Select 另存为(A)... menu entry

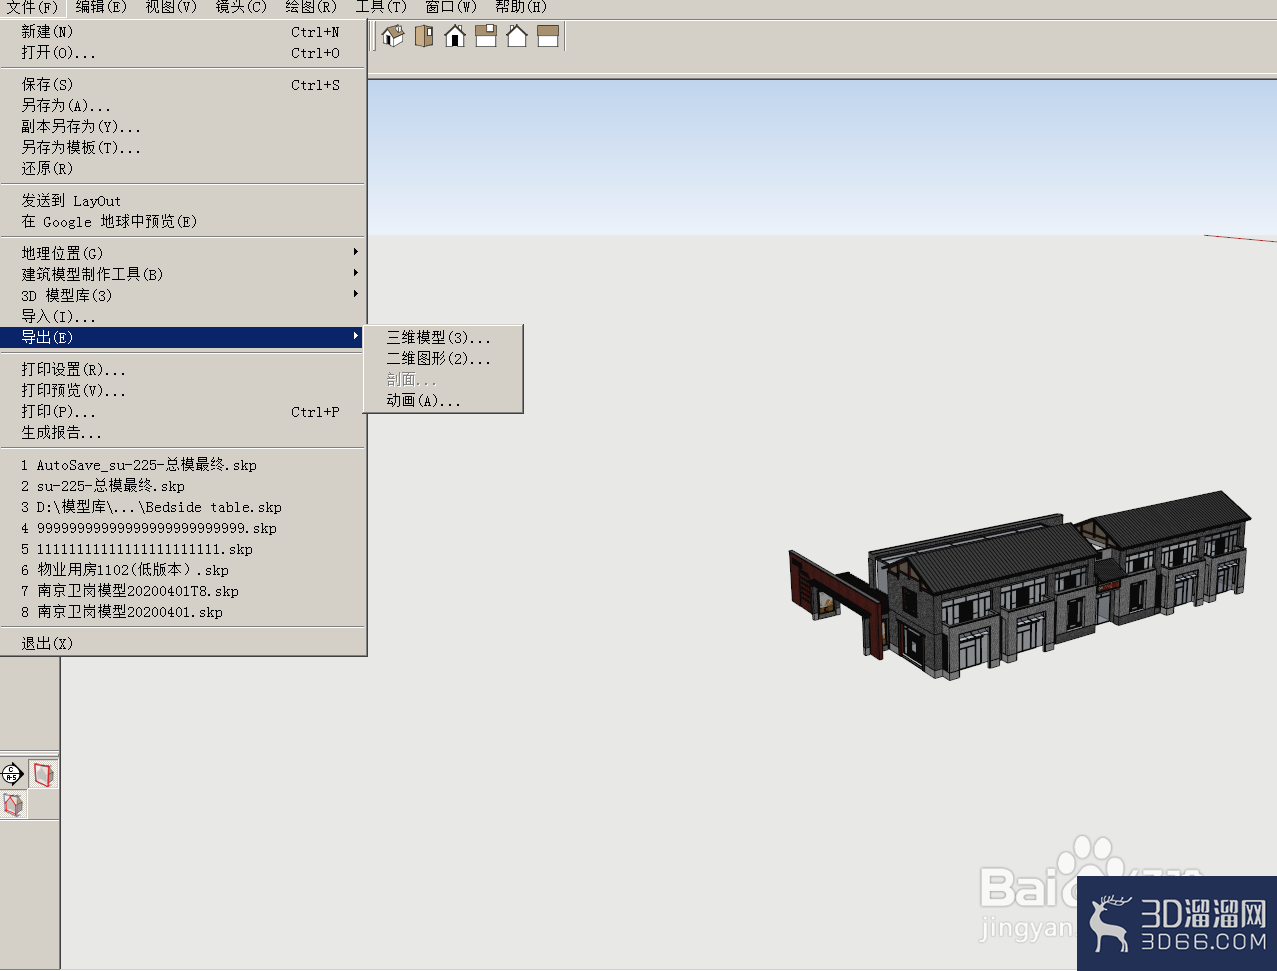[184, 106]
